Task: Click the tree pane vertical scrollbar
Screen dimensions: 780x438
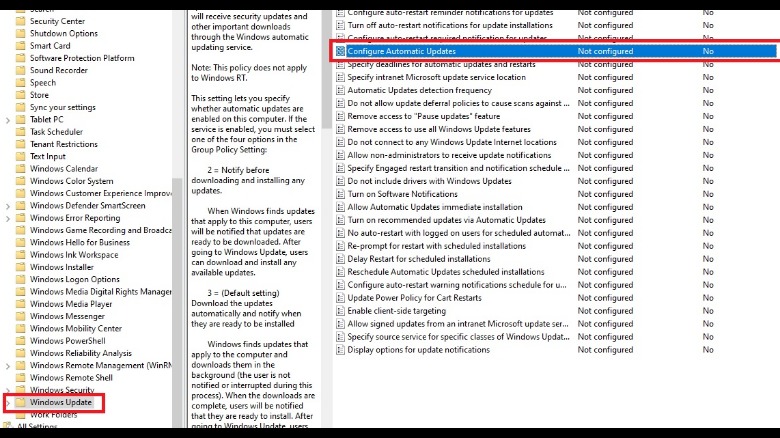Action: tap(177, 303)
